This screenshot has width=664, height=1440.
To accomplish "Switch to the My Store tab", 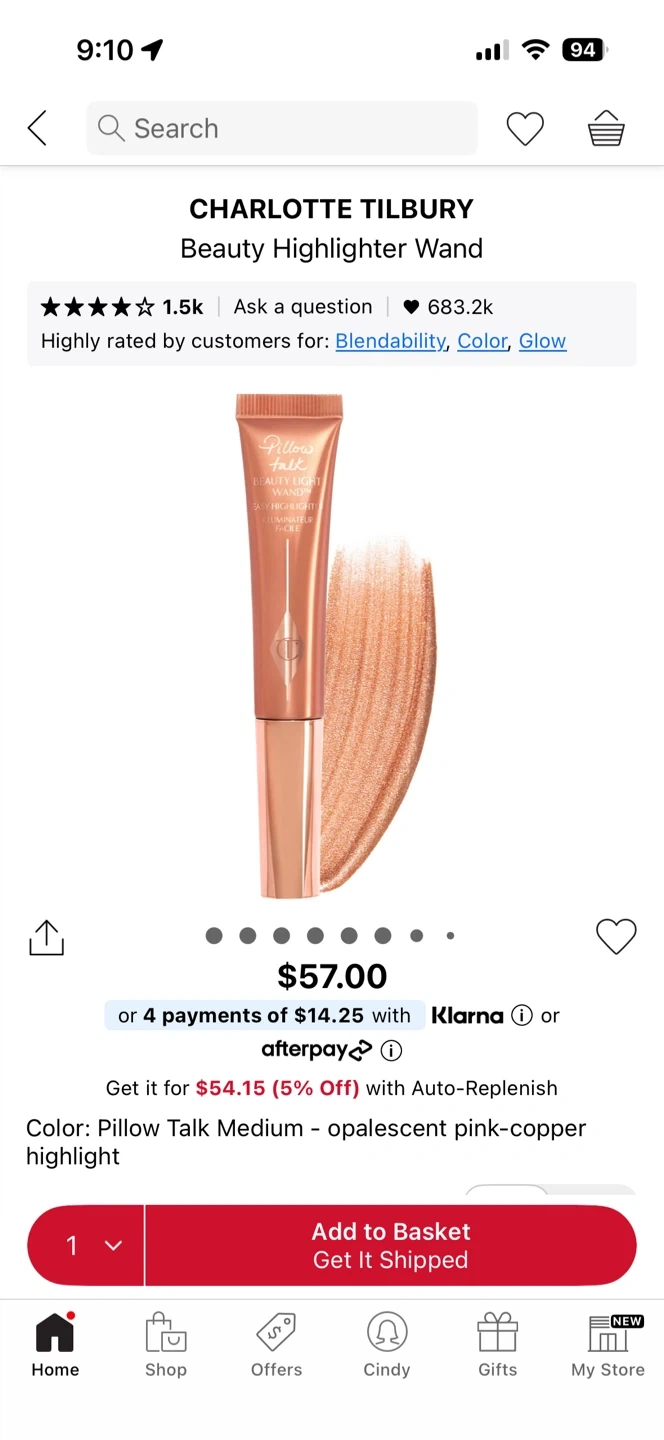I will (608, 1345).
